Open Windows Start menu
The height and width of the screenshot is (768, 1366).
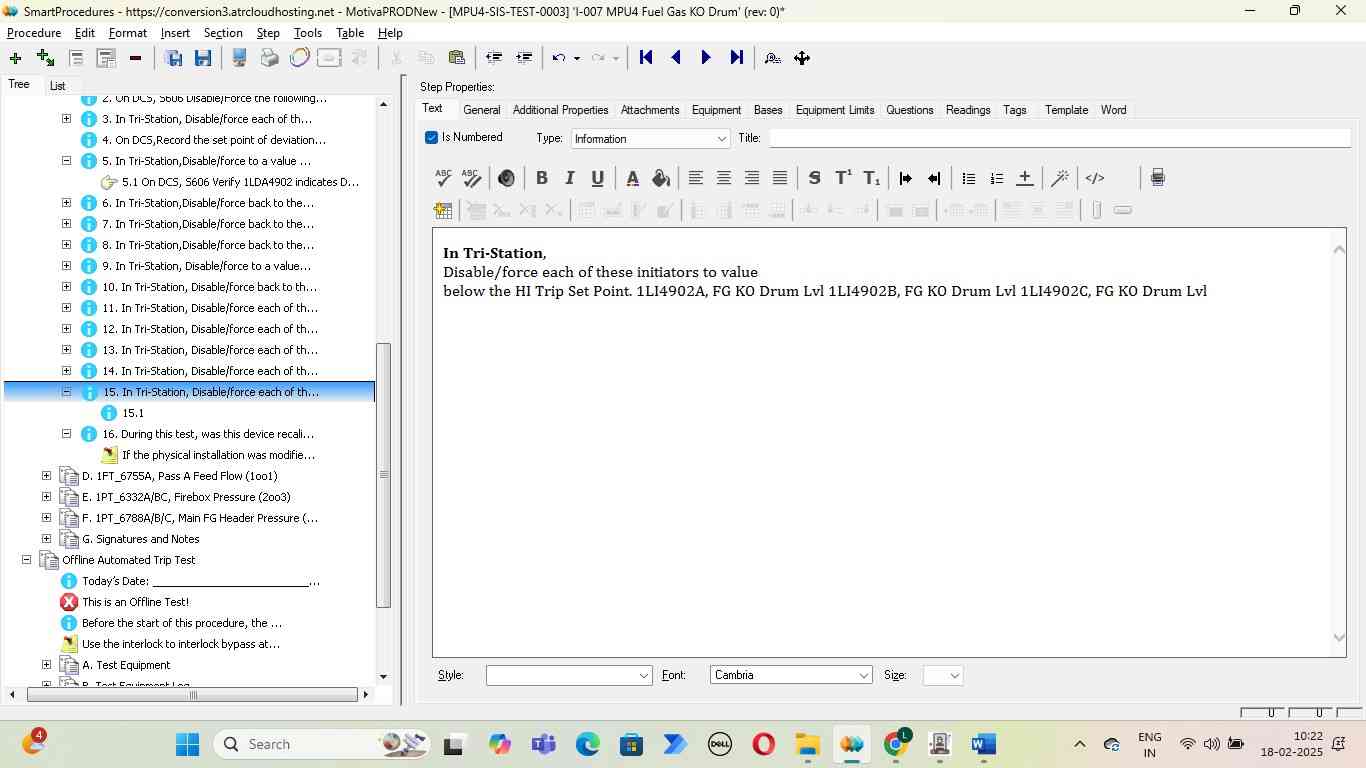click(187, 744)
